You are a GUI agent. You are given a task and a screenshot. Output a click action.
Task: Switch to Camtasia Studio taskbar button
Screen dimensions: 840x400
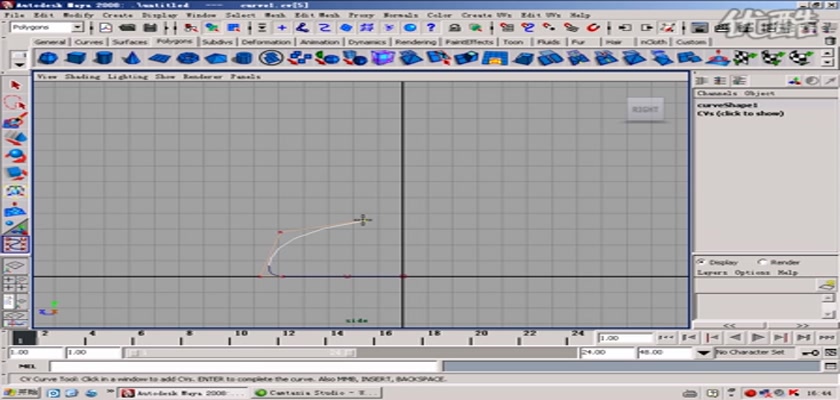pyautogui.click(x=317, y=393)
